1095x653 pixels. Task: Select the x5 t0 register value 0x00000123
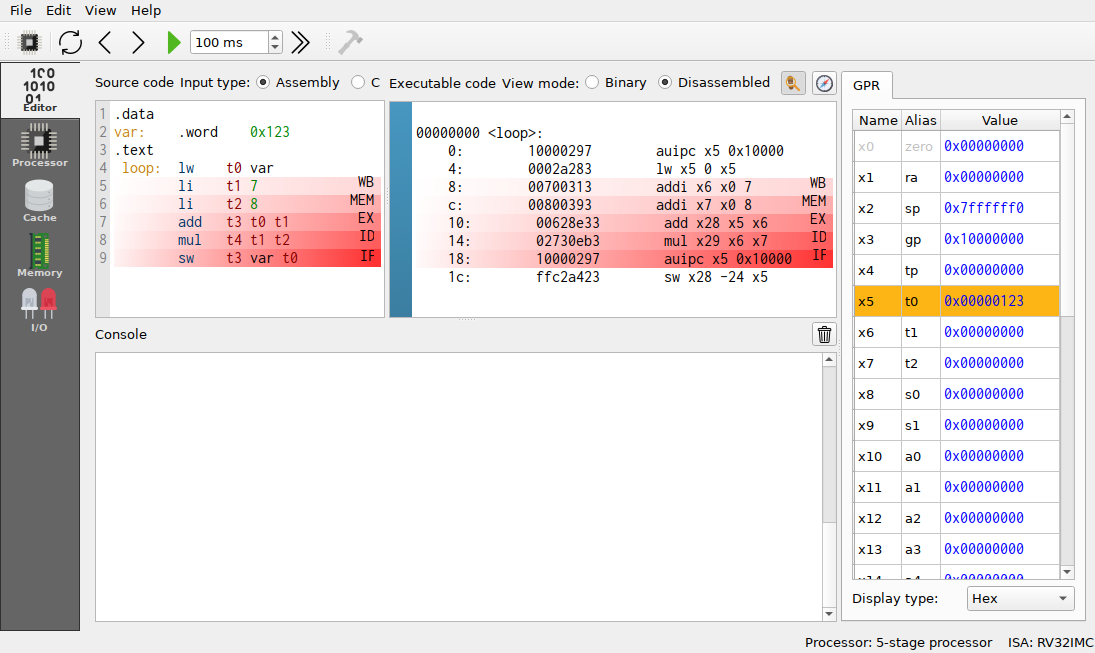(999, 301)
